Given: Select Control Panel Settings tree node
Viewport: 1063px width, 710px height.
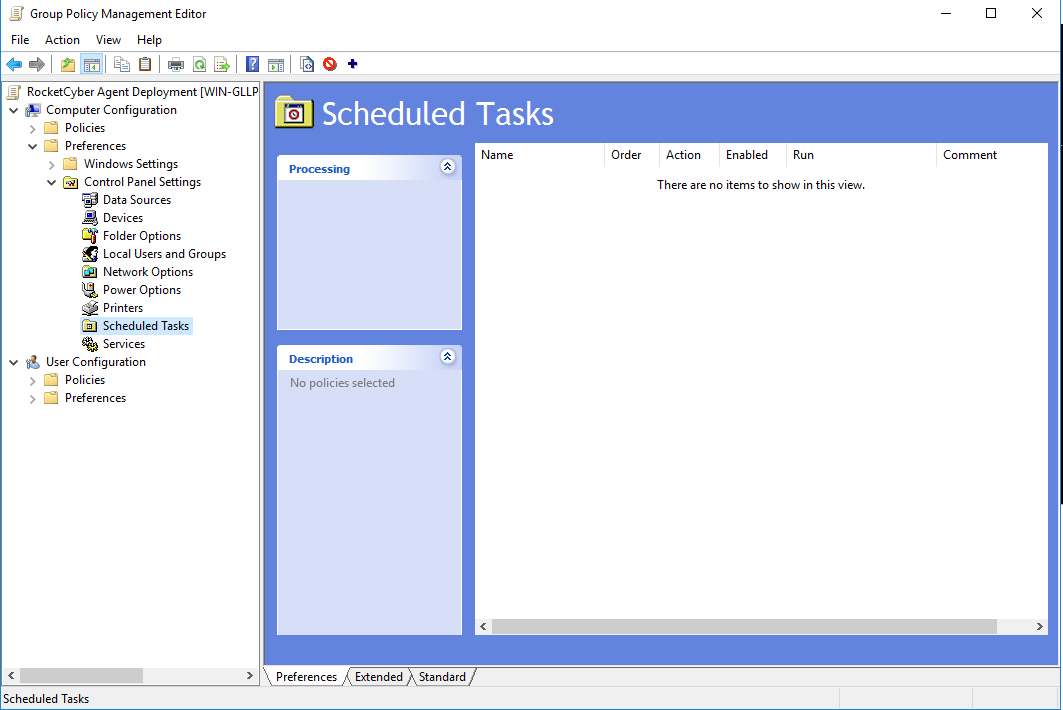Looking at the screenshot, I should (x=142, y=182).
